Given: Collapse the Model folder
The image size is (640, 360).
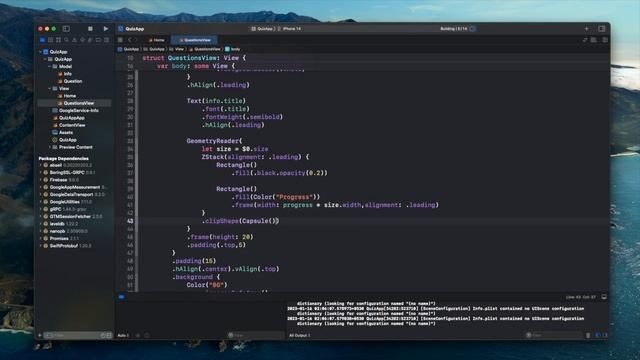Looking at the screenshot, I should pyautogui.click(x=50, y=67).
